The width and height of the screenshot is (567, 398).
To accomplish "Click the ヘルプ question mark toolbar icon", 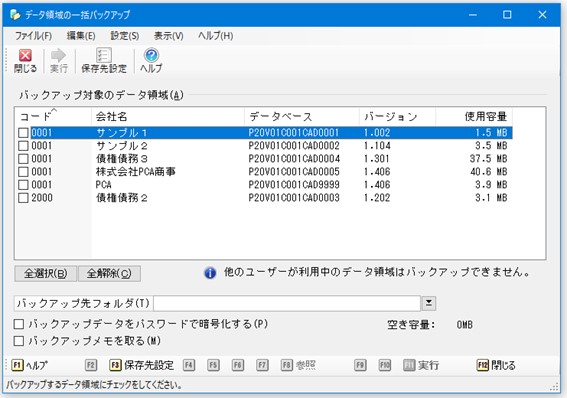I will [151, 61].
